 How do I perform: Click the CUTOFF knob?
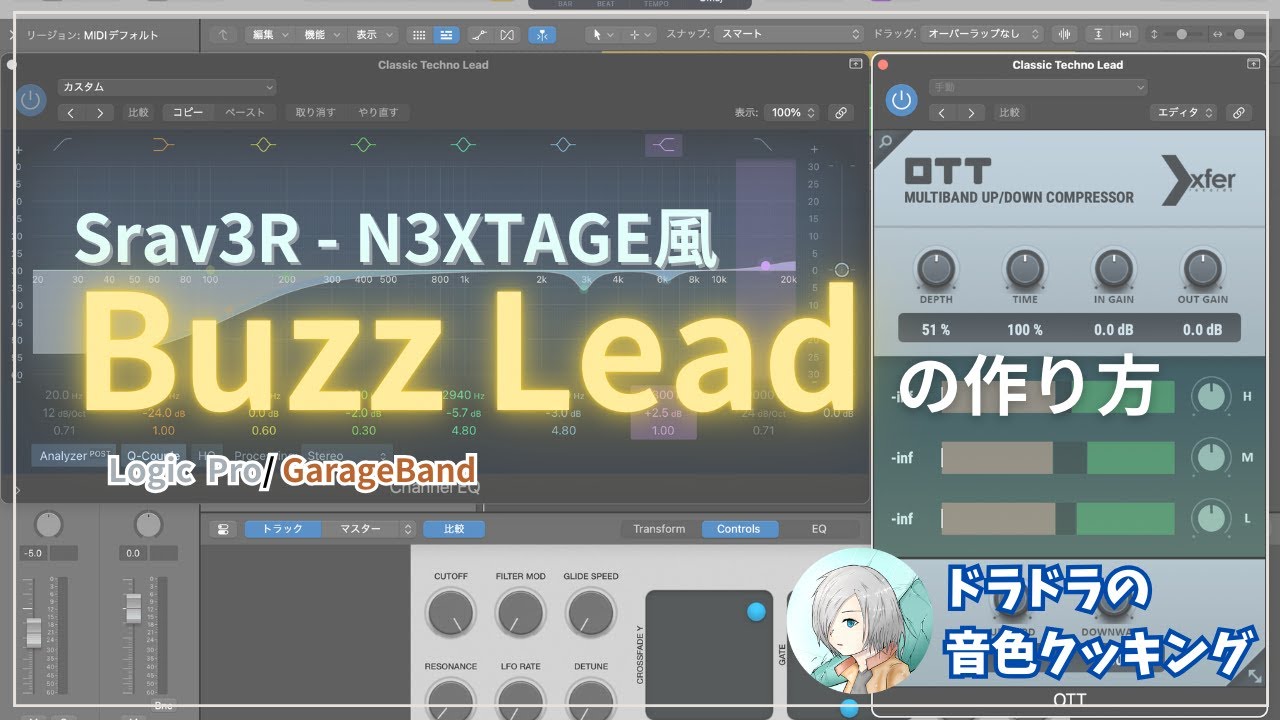[450, 613]
